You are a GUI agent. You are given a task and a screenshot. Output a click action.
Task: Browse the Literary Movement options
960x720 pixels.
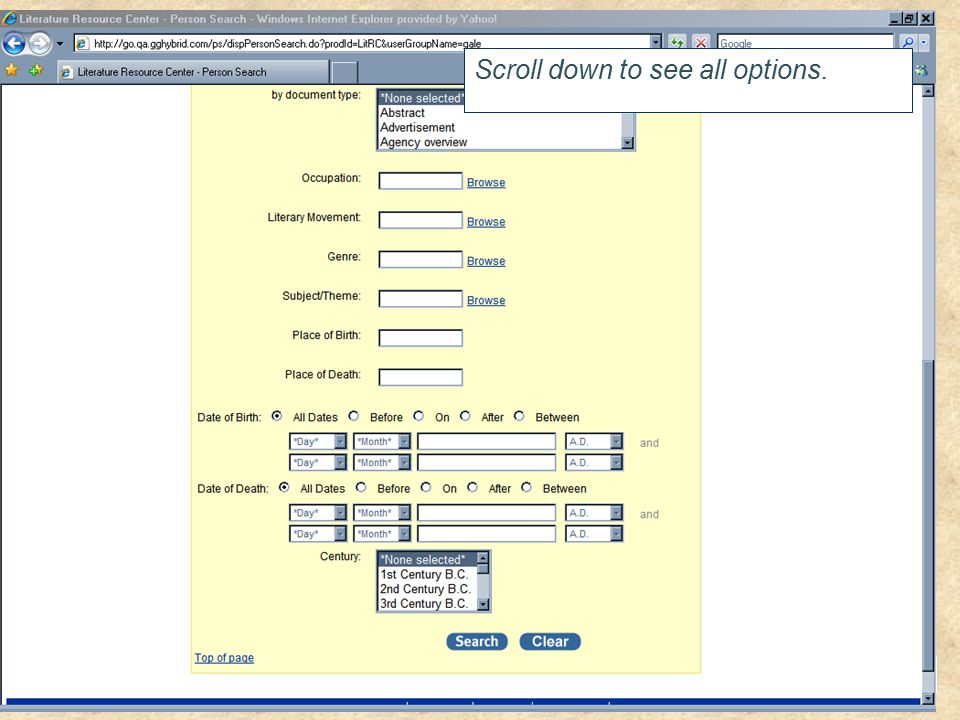click(486, 222)
